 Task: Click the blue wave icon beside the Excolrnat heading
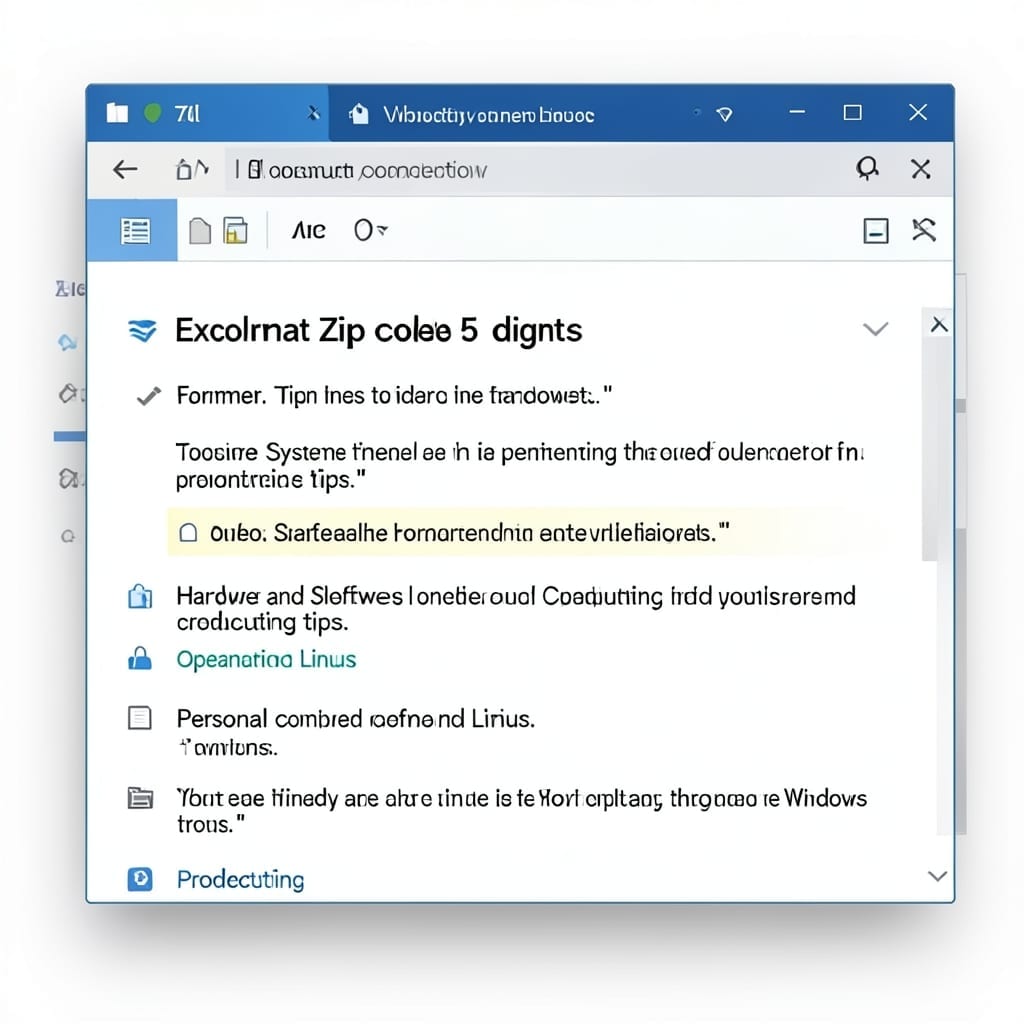click(x=142, y=330)
